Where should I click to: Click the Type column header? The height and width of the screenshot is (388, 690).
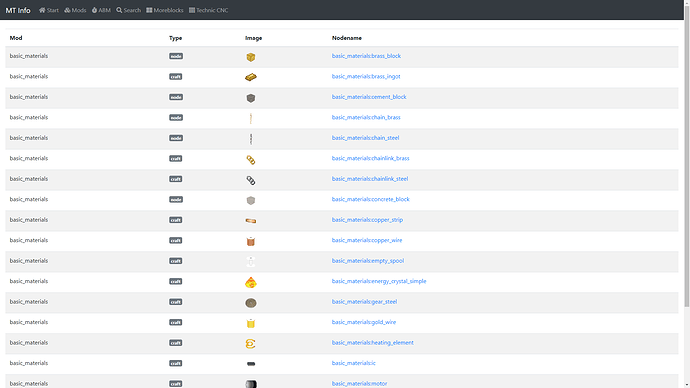tap(175, 38)
